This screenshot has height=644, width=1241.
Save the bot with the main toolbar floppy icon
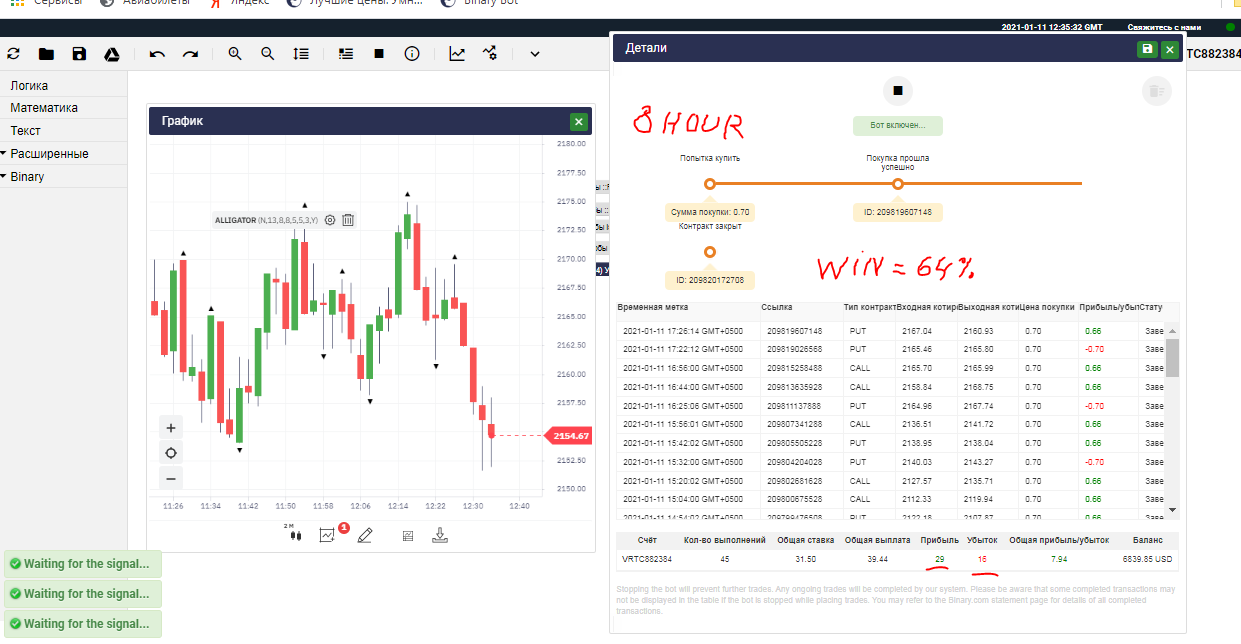tap(79, 54)
